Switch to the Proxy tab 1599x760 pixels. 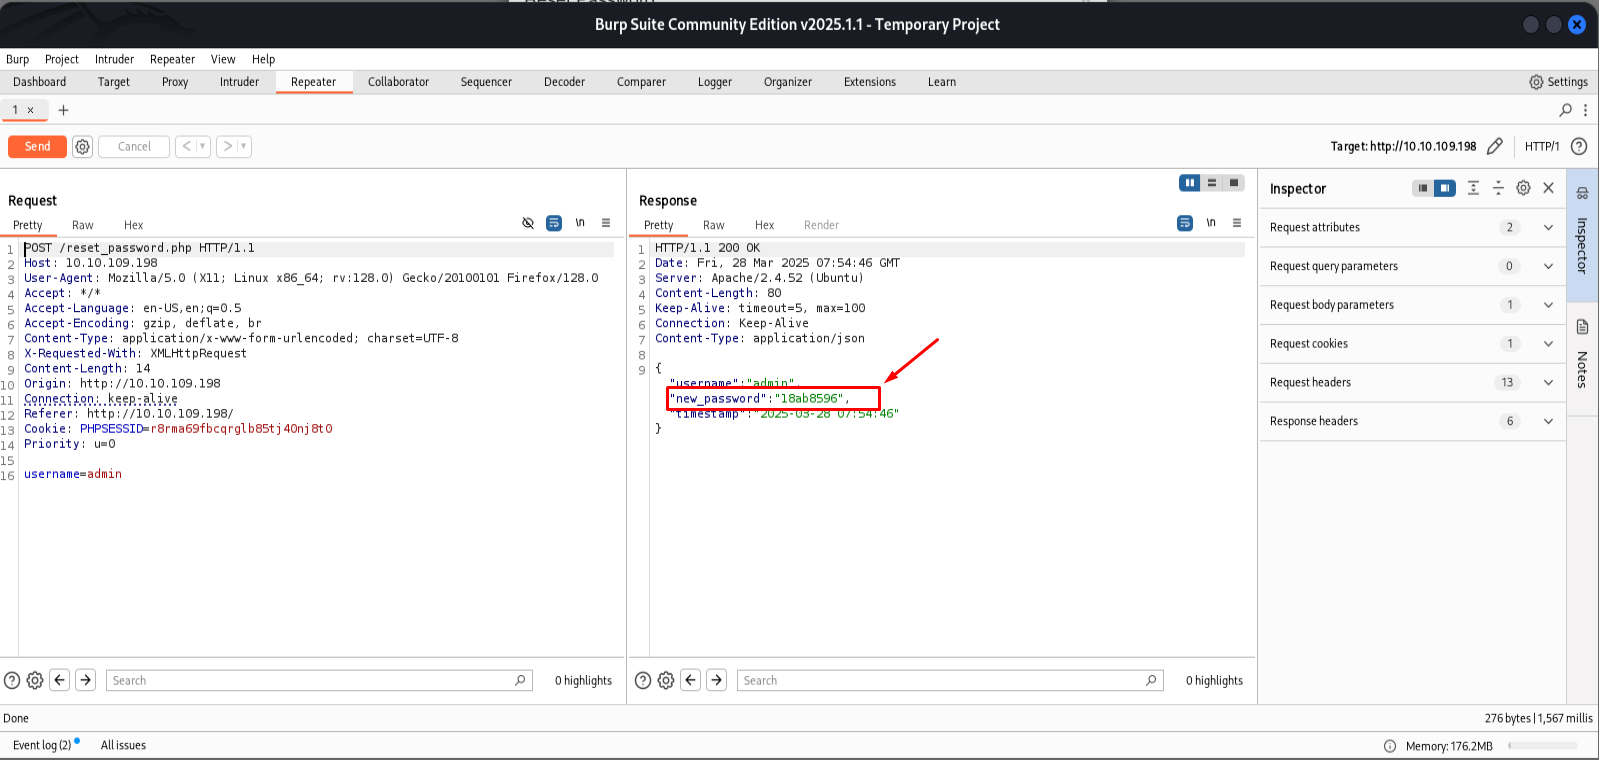click(x=175, y=82)
